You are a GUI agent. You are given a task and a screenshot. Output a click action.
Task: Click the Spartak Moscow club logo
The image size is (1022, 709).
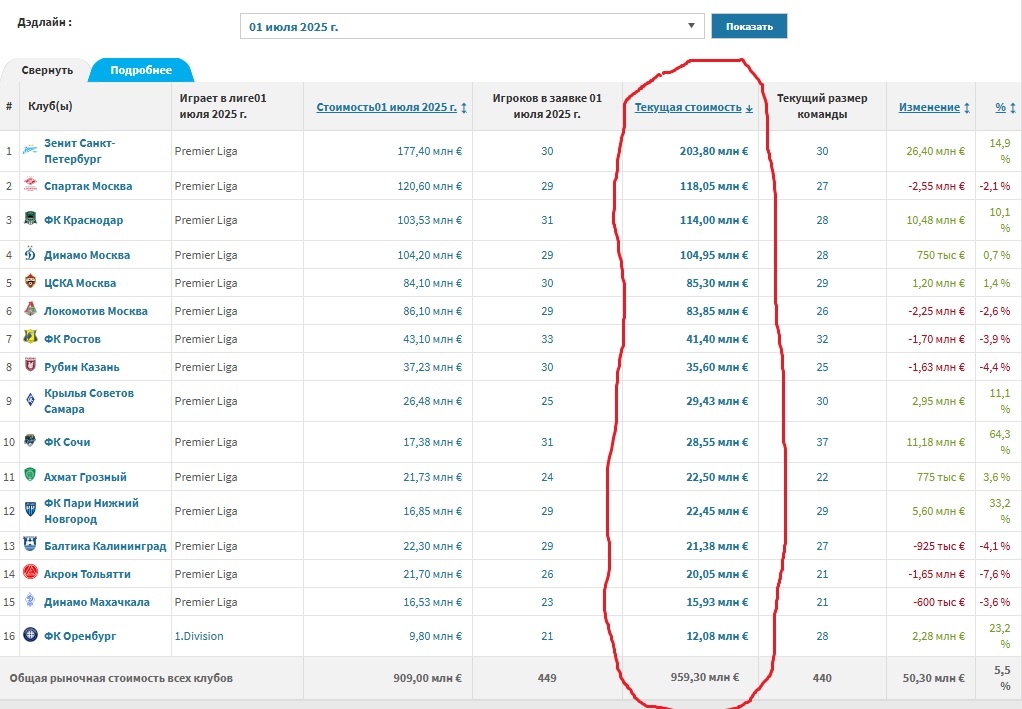tap(30, 184)
